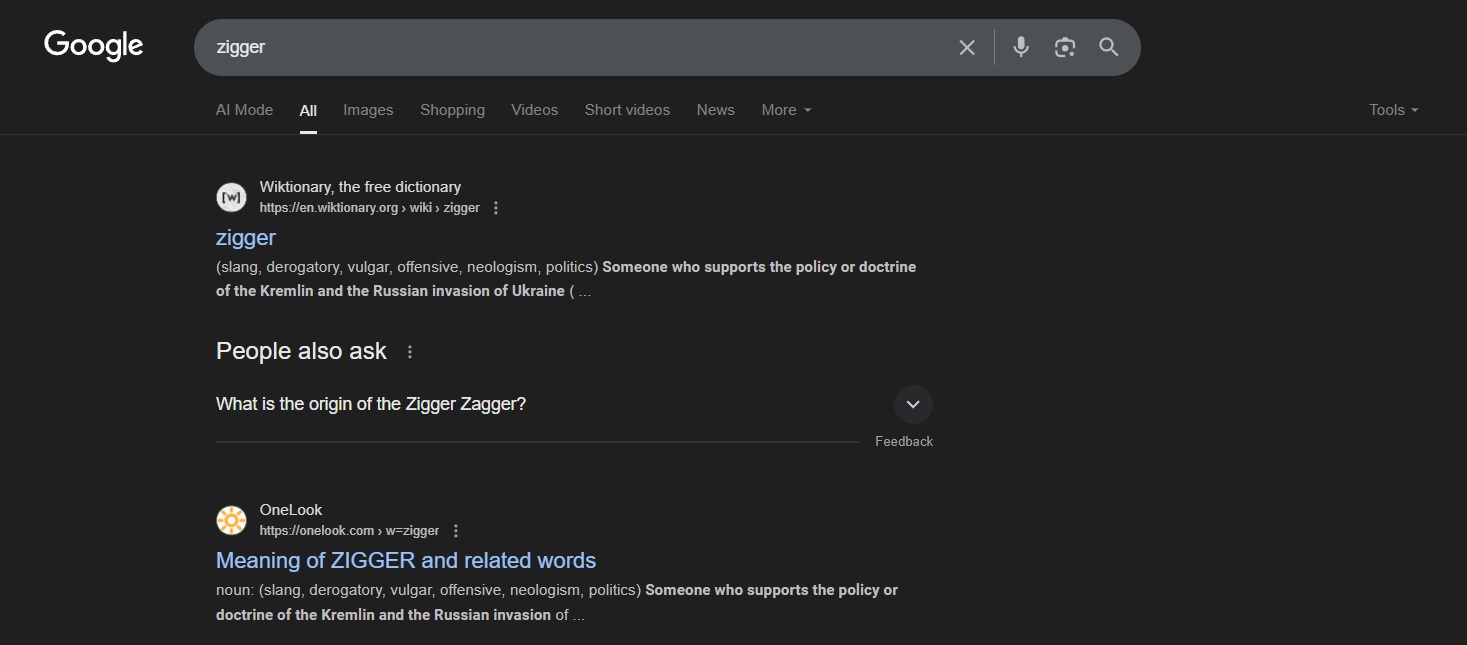Click the Wiktionary, the free dictionary site name
This screenshot has width=1467, height=645.
pos(360,187)
